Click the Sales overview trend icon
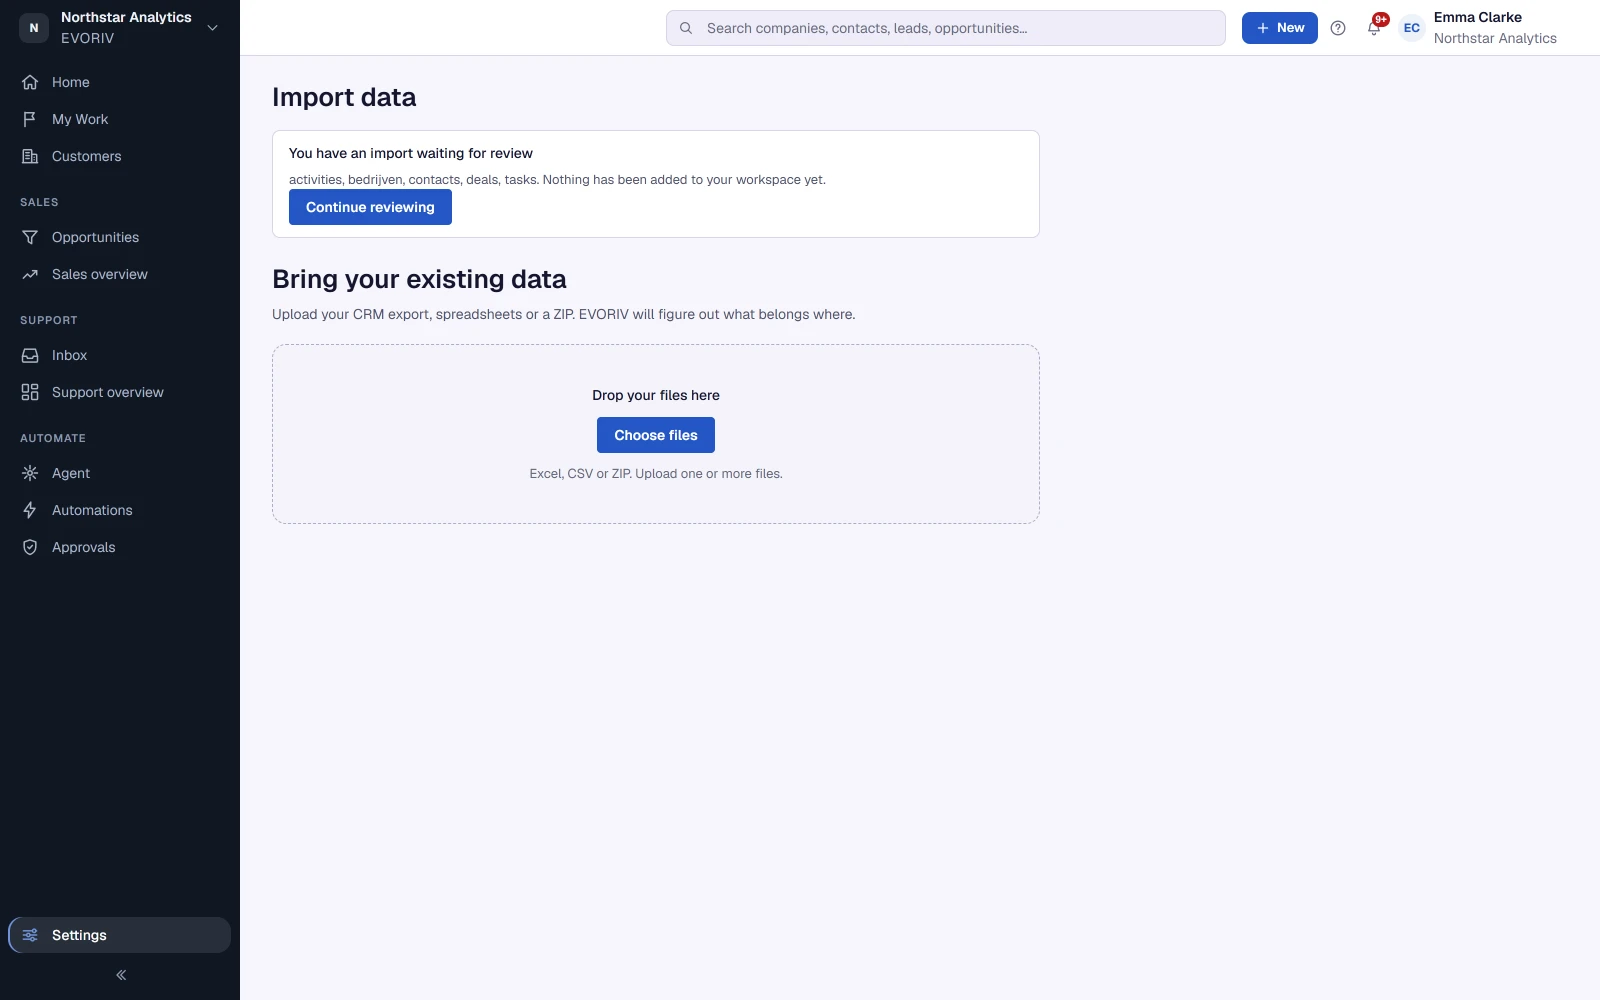This screenshot has width=1600, height=1000. click(30, 274)
